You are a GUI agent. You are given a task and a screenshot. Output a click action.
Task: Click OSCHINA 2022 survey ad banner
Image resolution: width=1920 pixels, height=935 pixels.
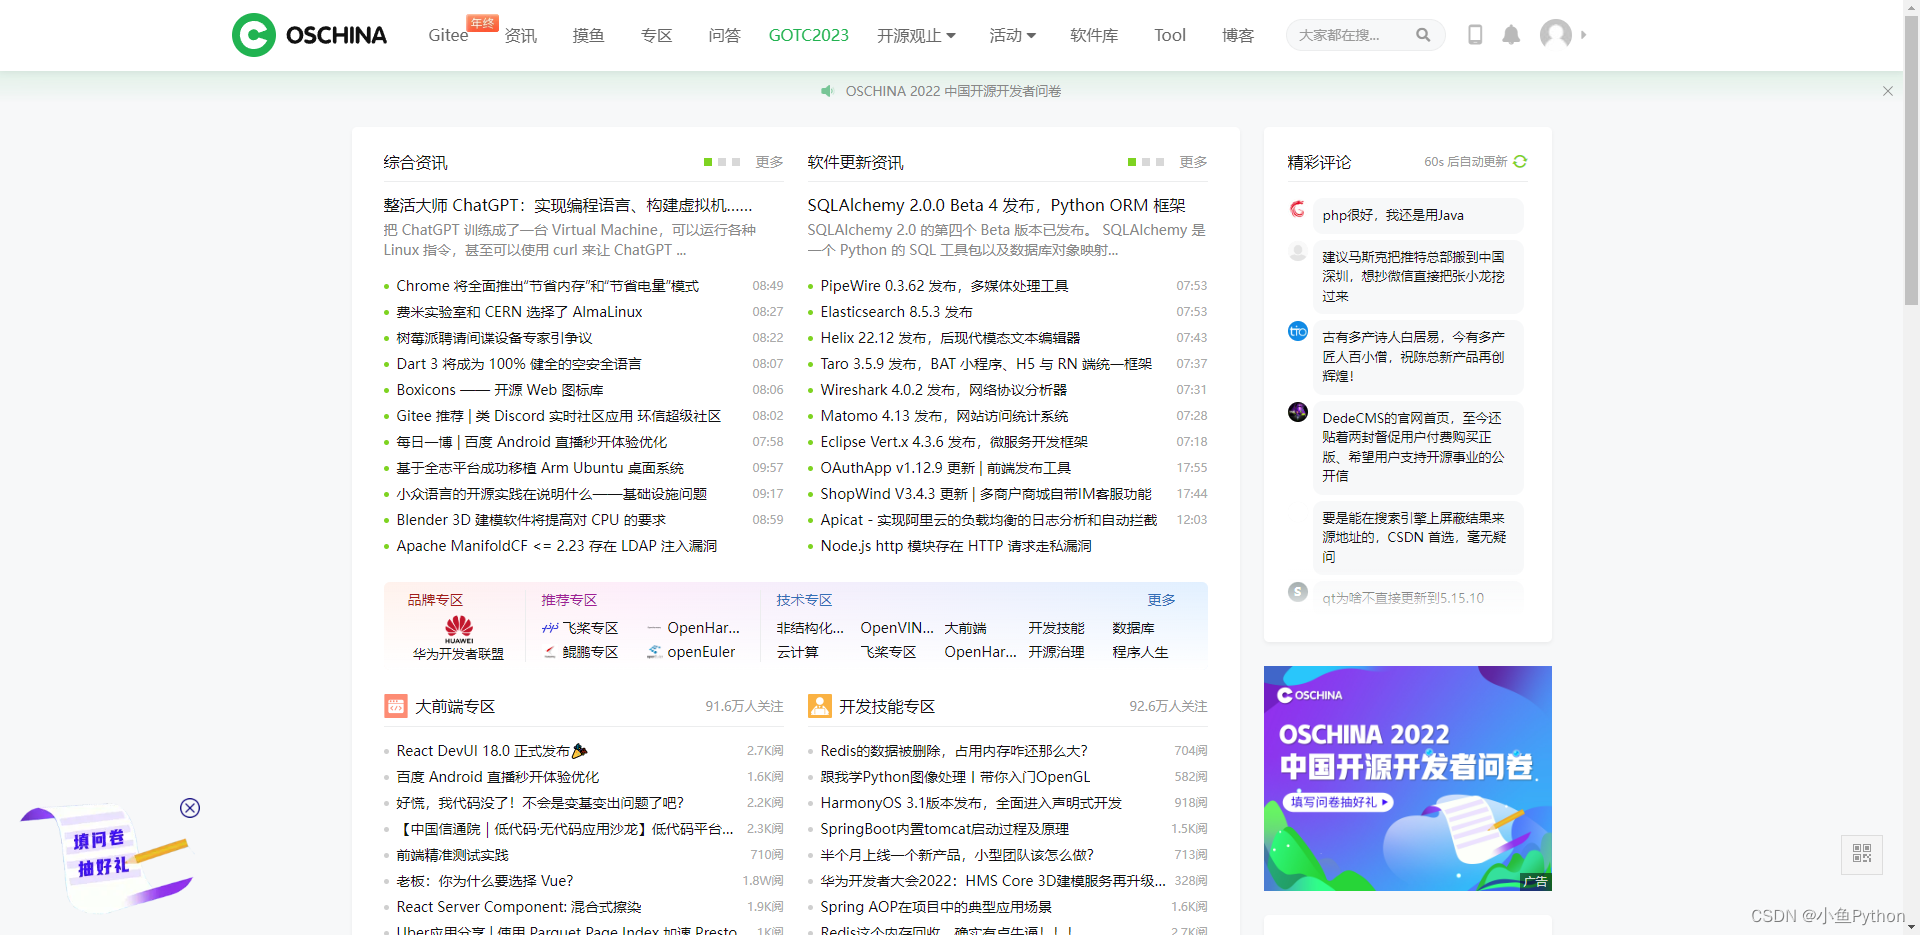tap(1407, 778)
